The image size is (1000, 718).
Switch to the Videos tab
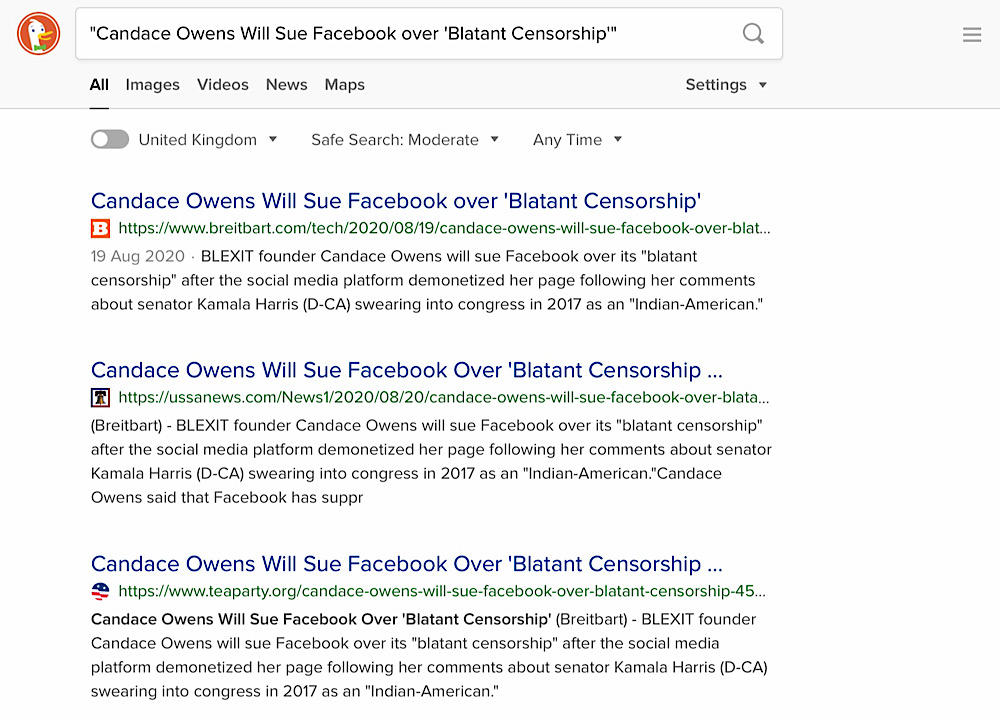(223, 85)
